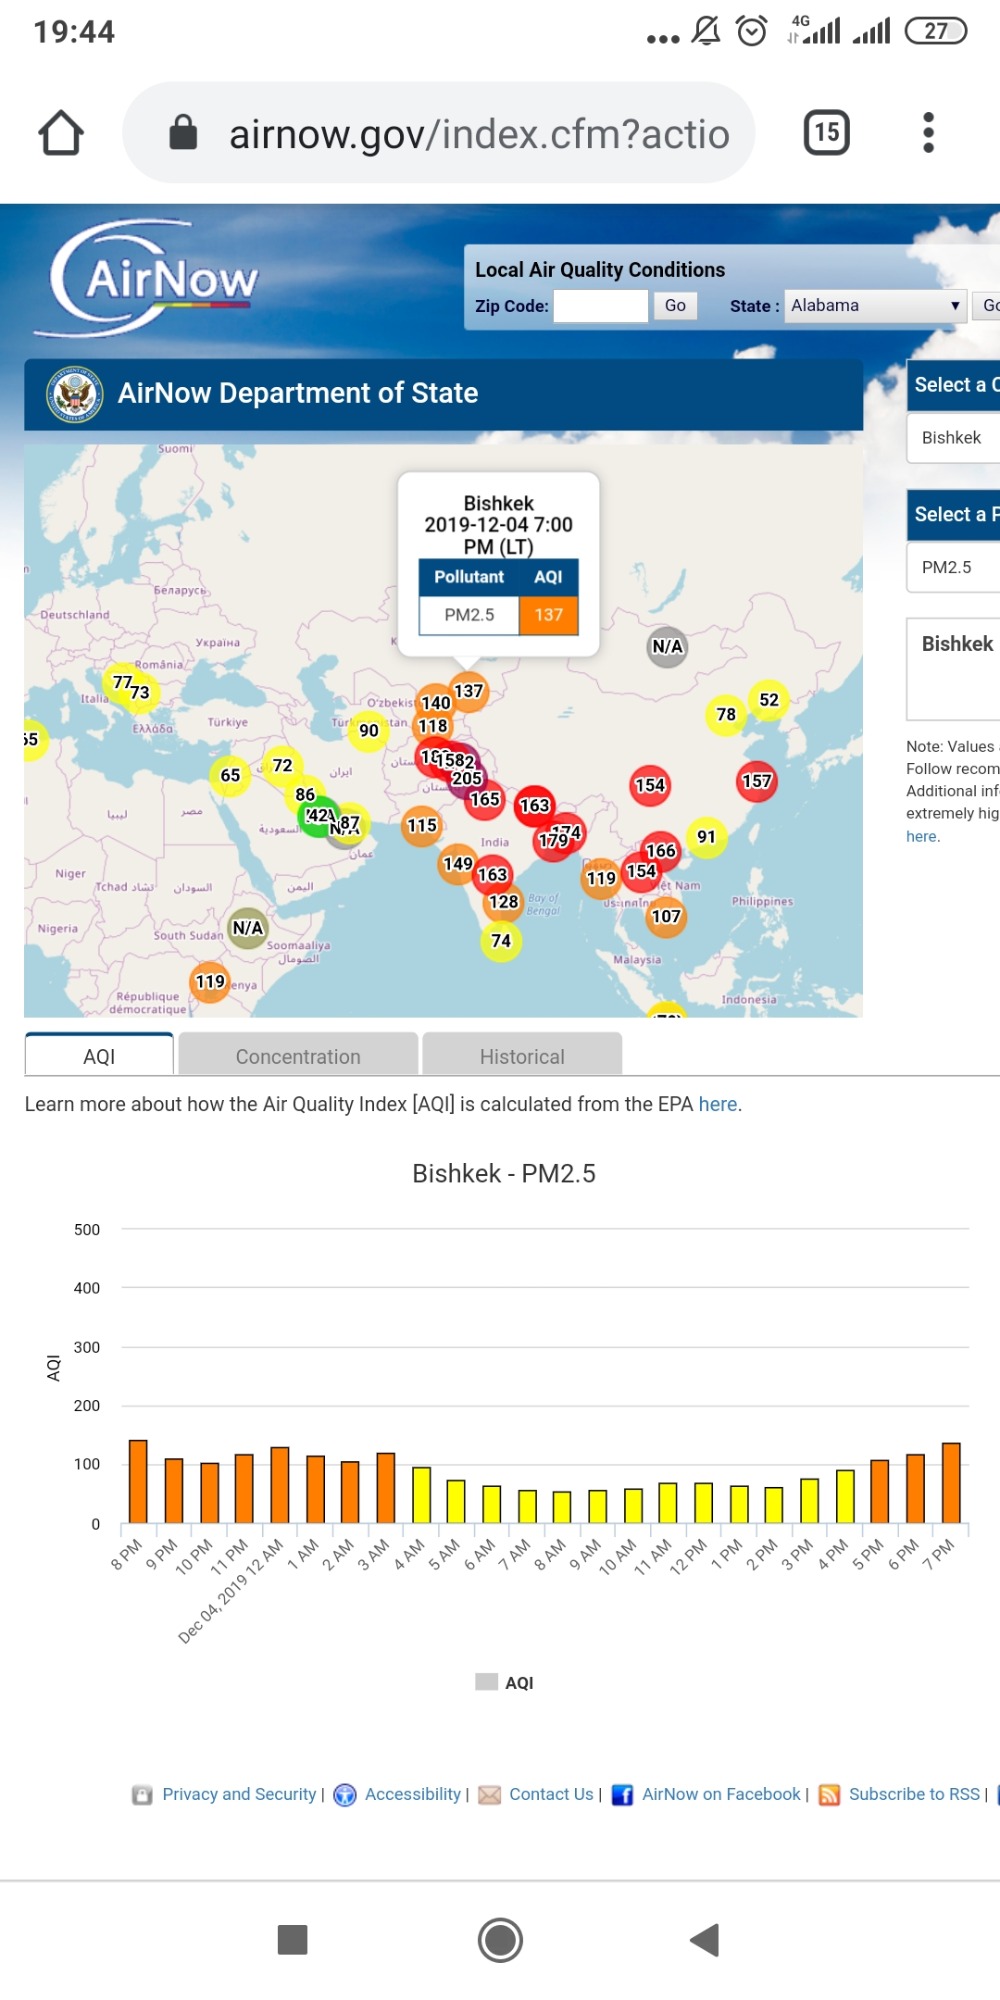
Task: Click the gray N/A map marker in Mongolia
Action: [667, 647]
